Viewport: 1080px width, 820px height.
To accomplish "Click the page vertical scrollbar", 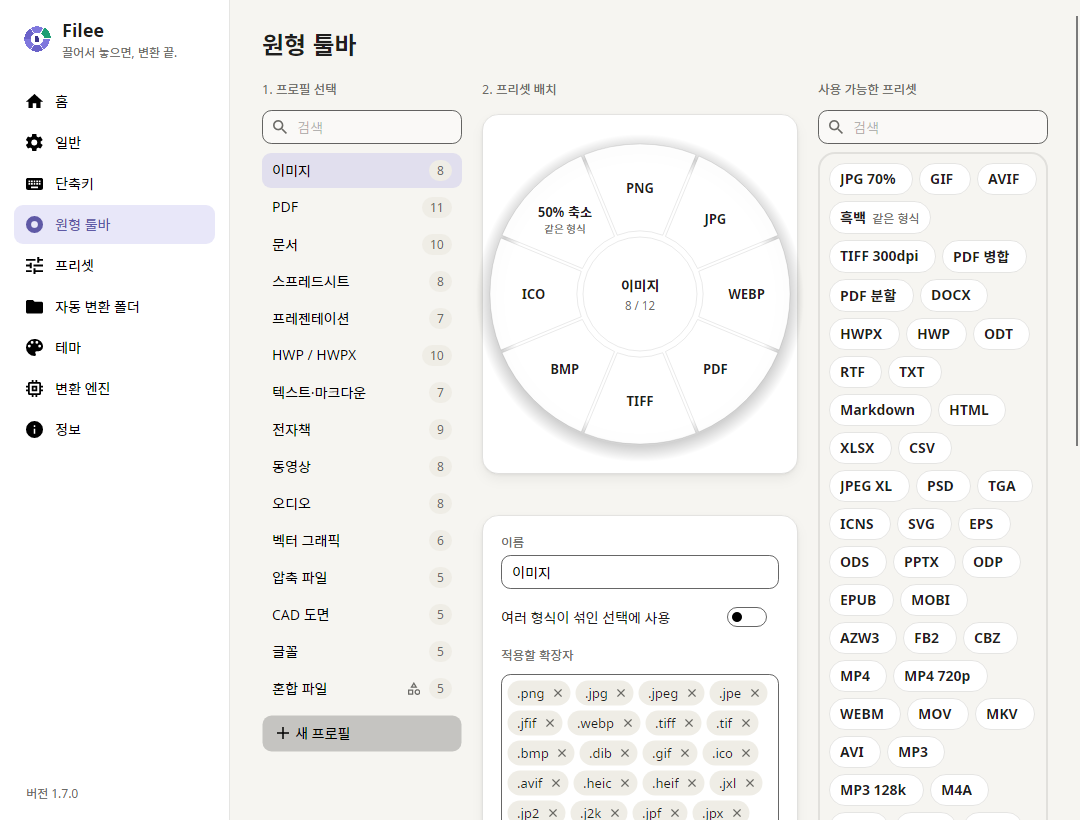I will 1077,231.
